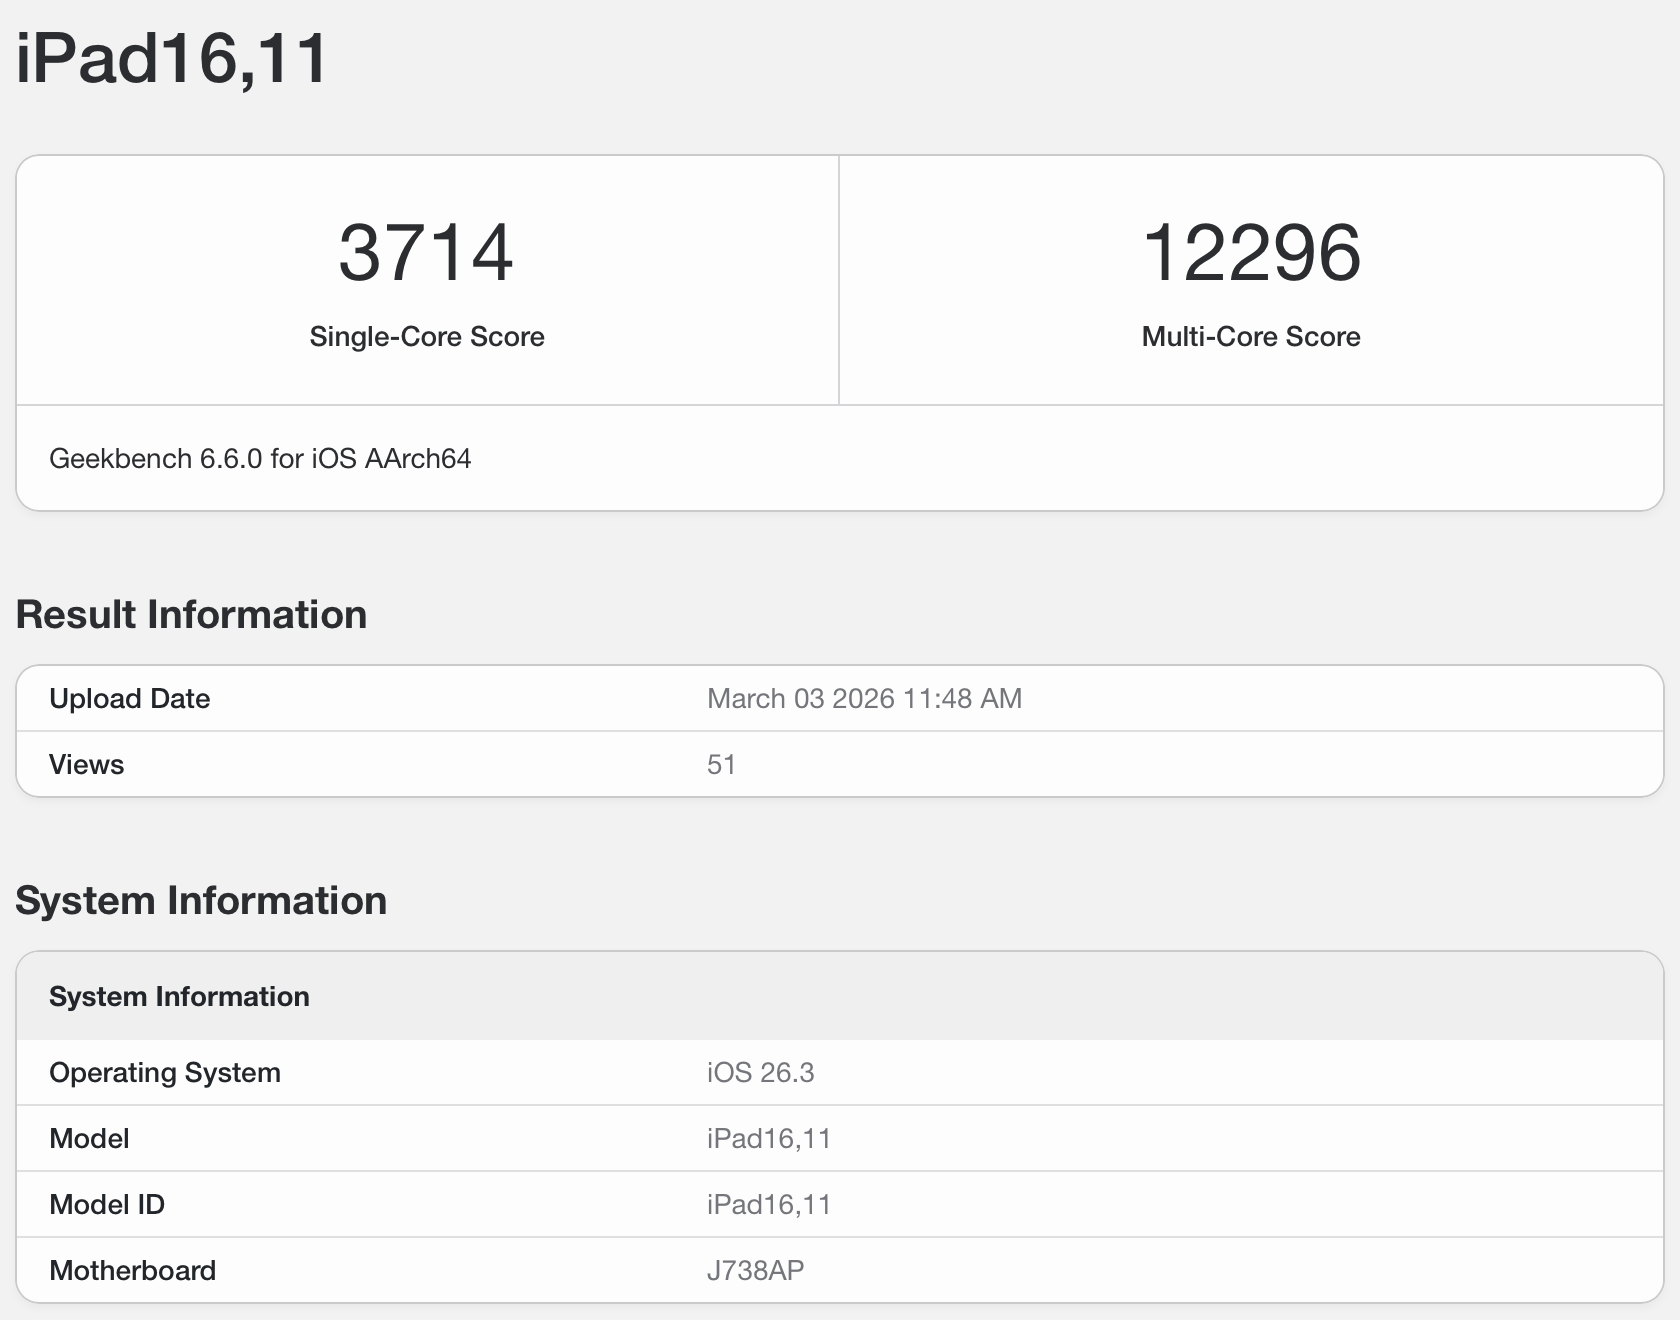Select the views count 51
Viewport: 1680px width, 1320px height.
pyautogui.click(x=721, y=765)
